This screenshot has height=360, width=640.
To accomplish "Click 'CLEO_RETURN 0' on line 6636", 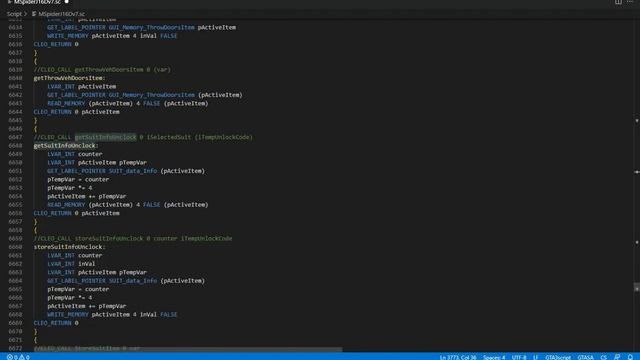I will 56,44.
